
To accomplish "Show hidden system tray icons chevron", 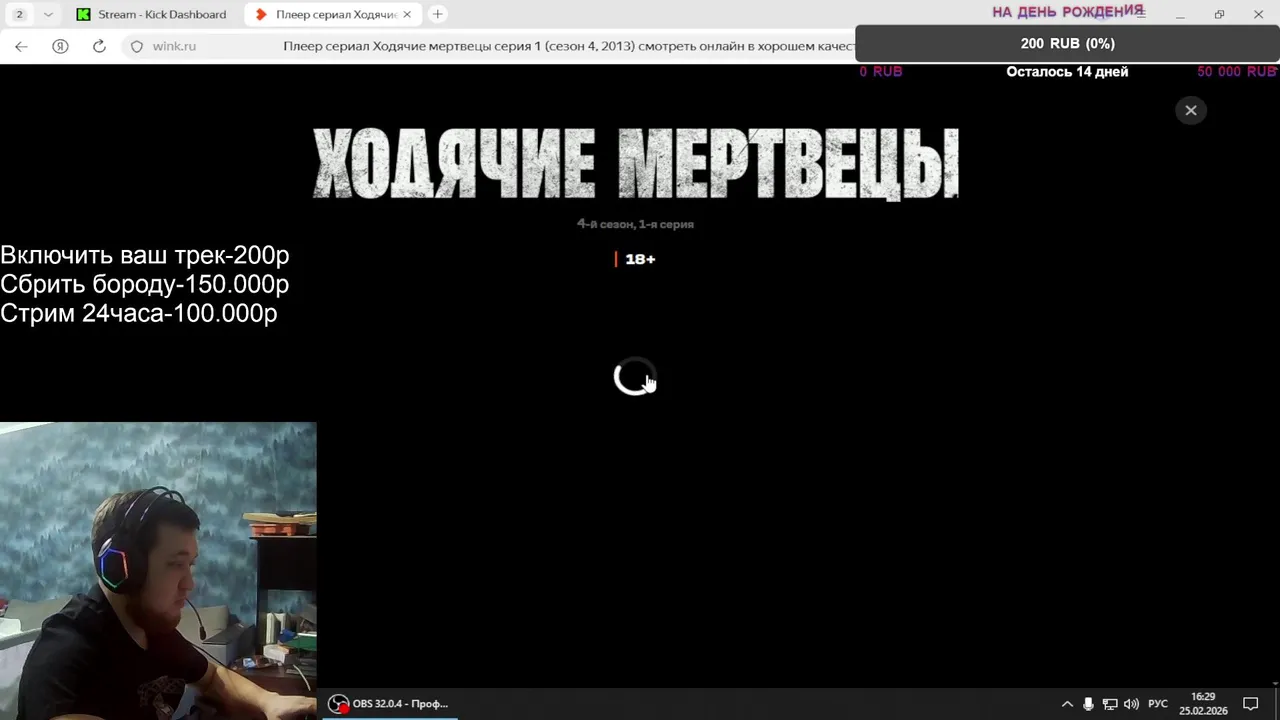I will (1067, 704).
